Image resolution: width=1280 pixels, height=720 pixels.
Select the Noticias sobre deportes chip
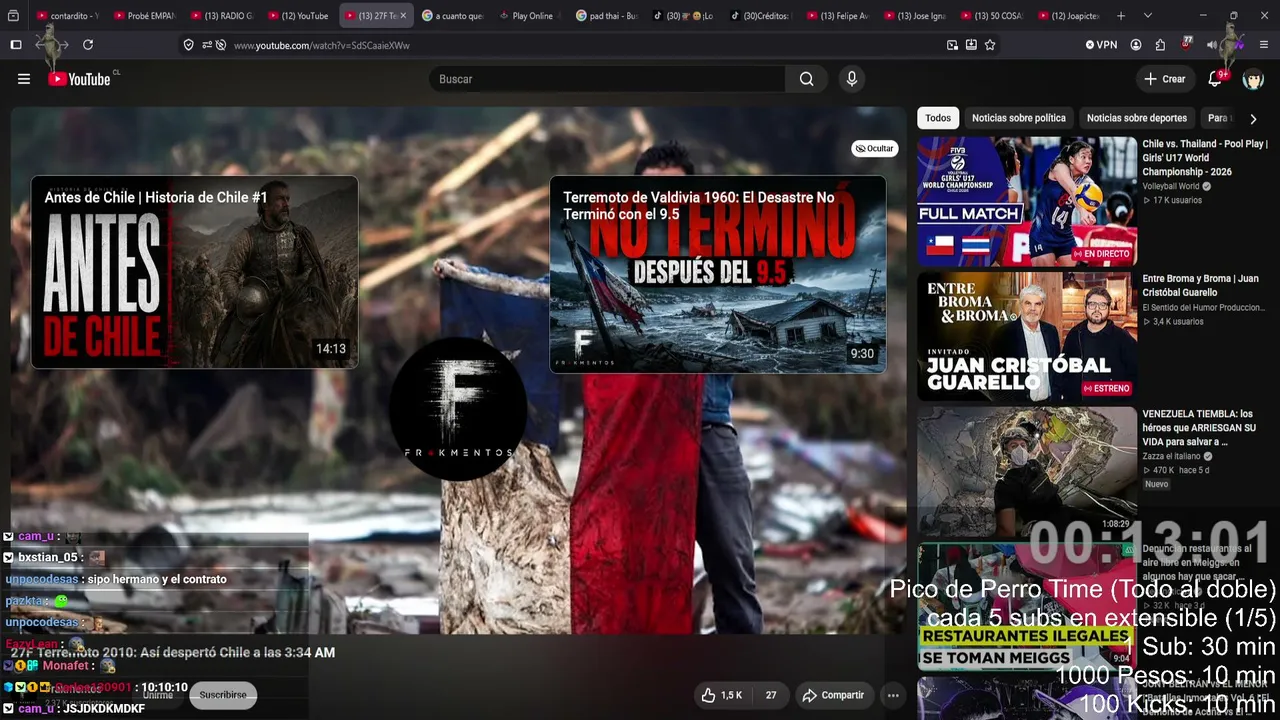point(1137,118)
